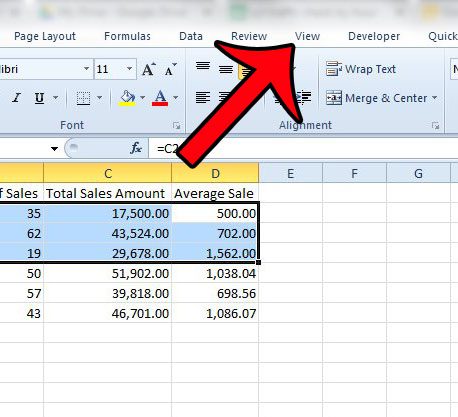Apply italic formatting with the I icon
Image resolution: width=458 pixels, height=417 pixels.
click(x=16, y=98)
